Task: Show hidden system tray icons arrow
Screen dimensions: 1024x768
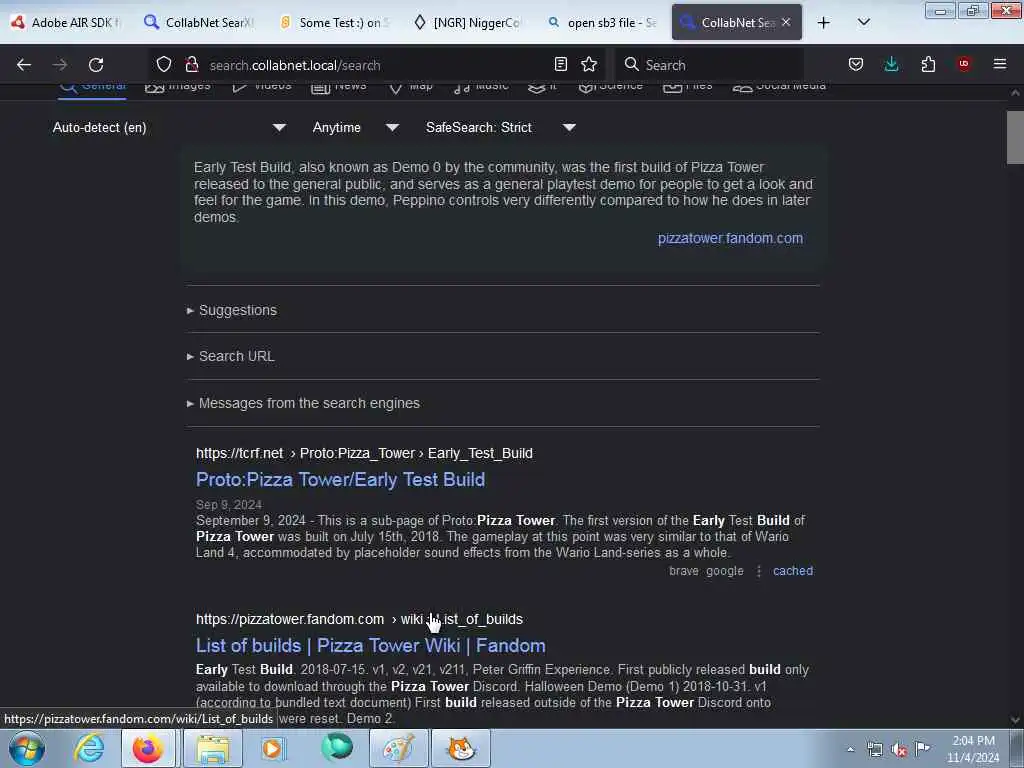Action: pyautogui.click(x=850, y=750)
